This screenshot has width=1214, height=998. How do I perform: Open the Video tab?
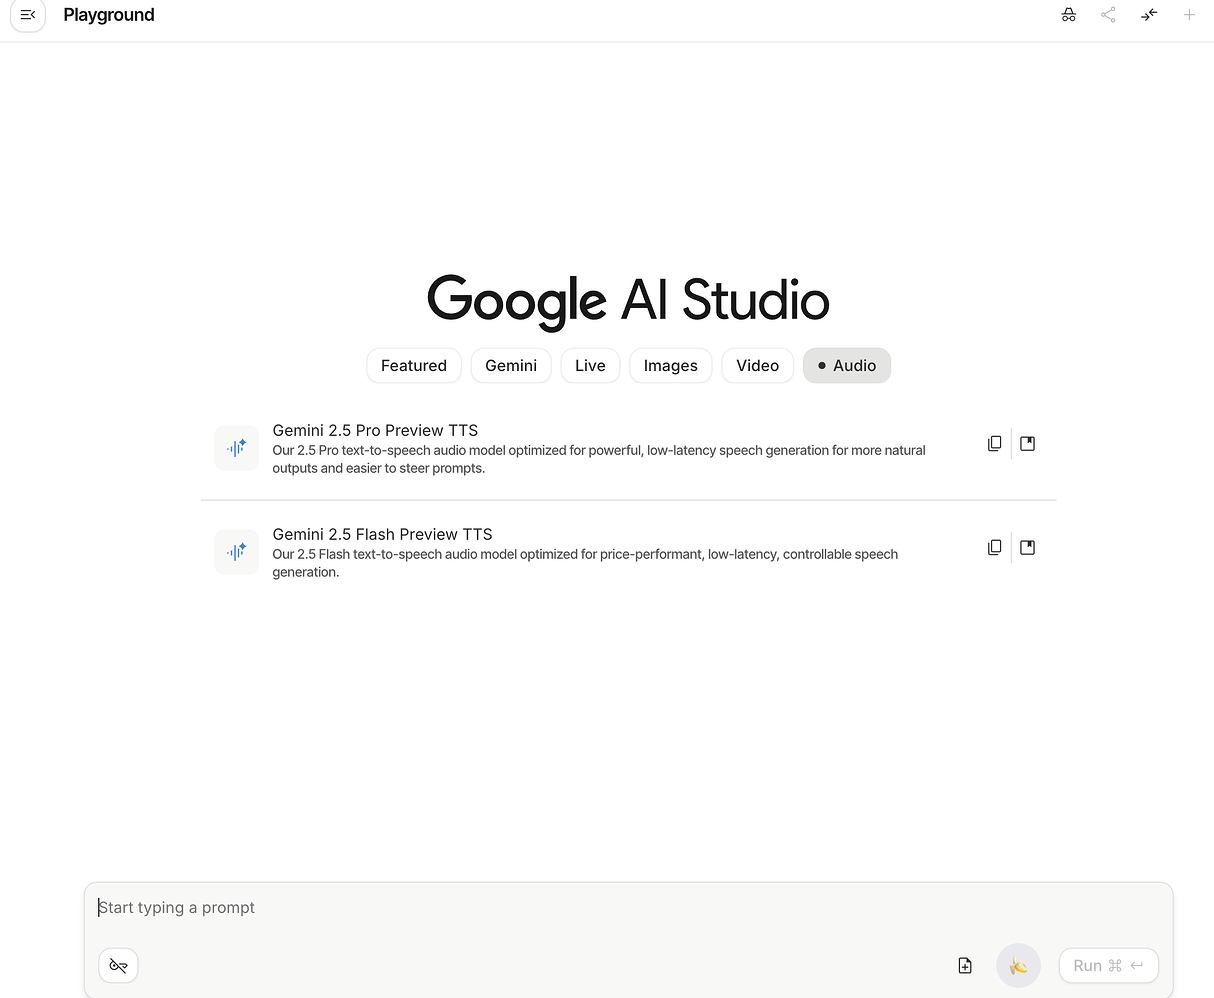pos(758,366)
